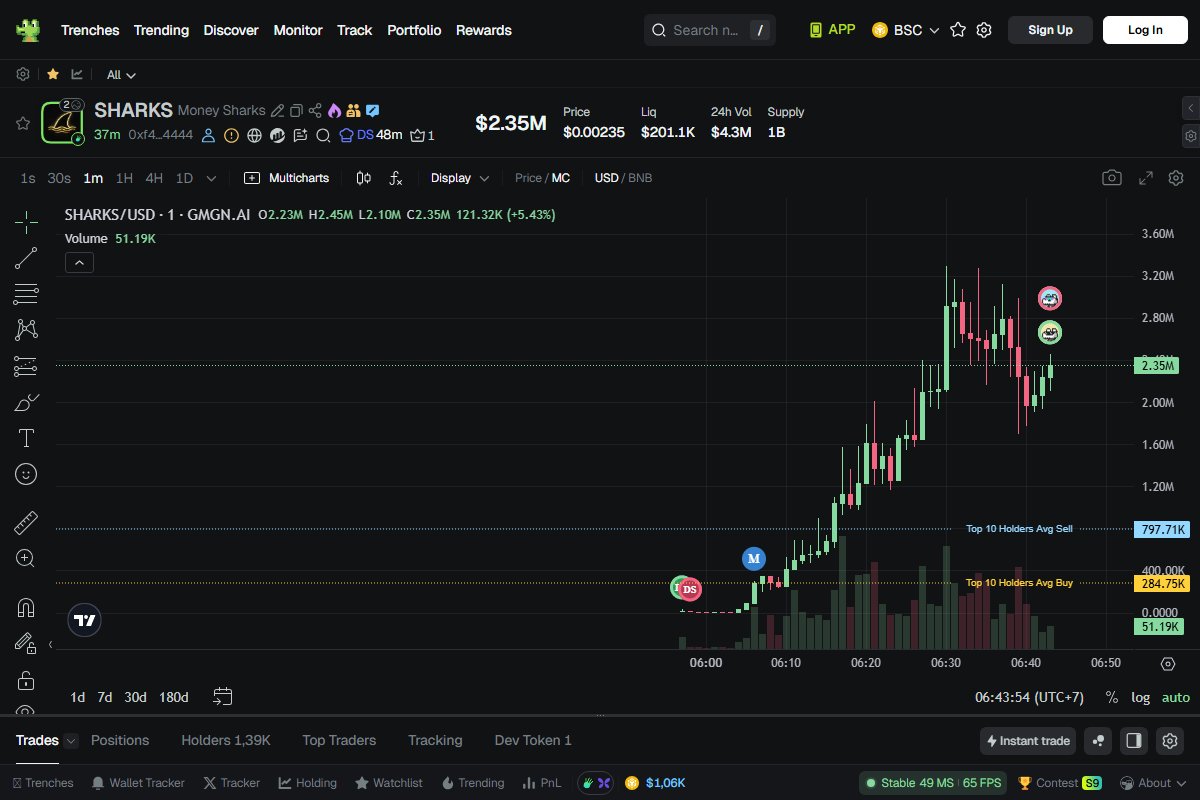
Task: Open the indicators fx menu
Action: click(396, 178)
